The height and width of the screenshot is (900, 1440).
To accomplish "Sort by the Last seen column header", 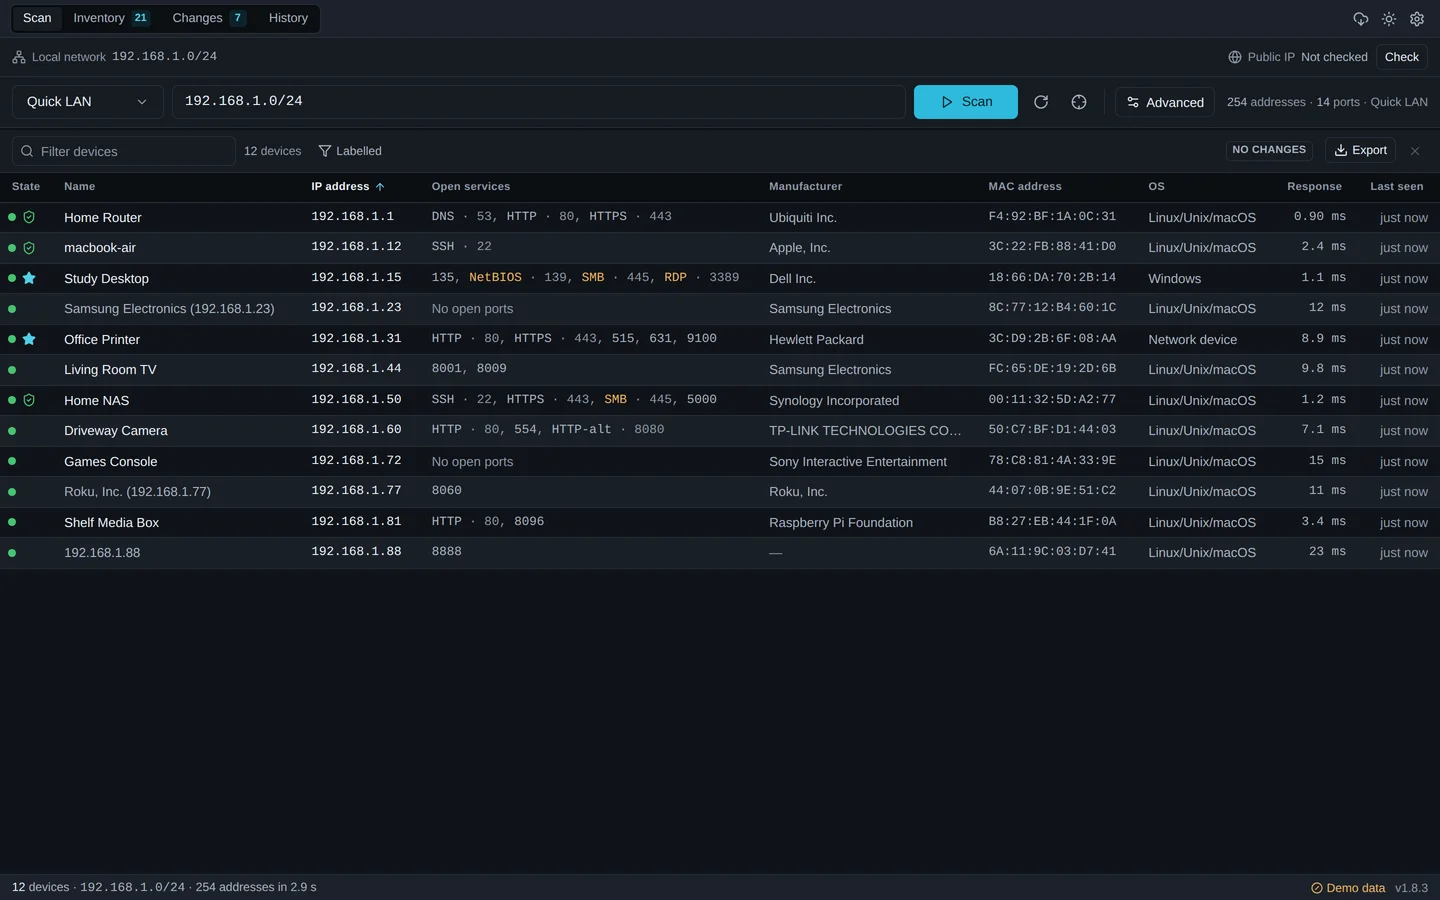I will [1397, 187].
